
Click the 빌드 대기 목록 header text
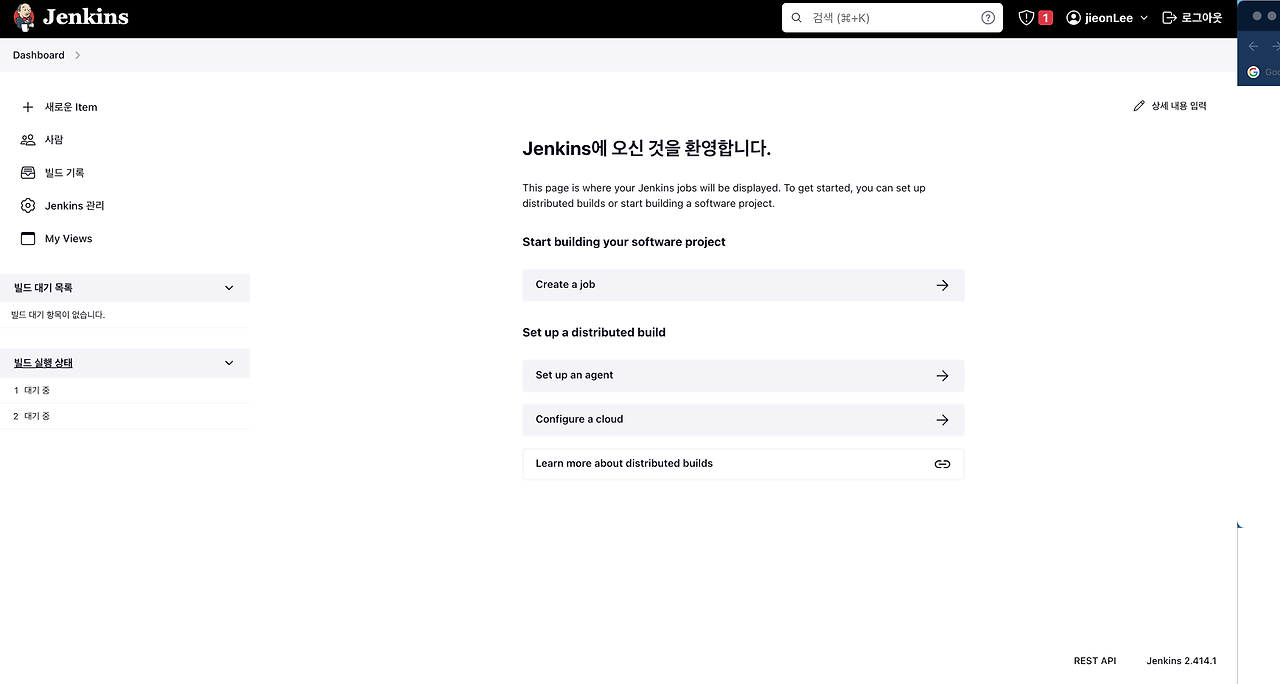tap(43, 288)
